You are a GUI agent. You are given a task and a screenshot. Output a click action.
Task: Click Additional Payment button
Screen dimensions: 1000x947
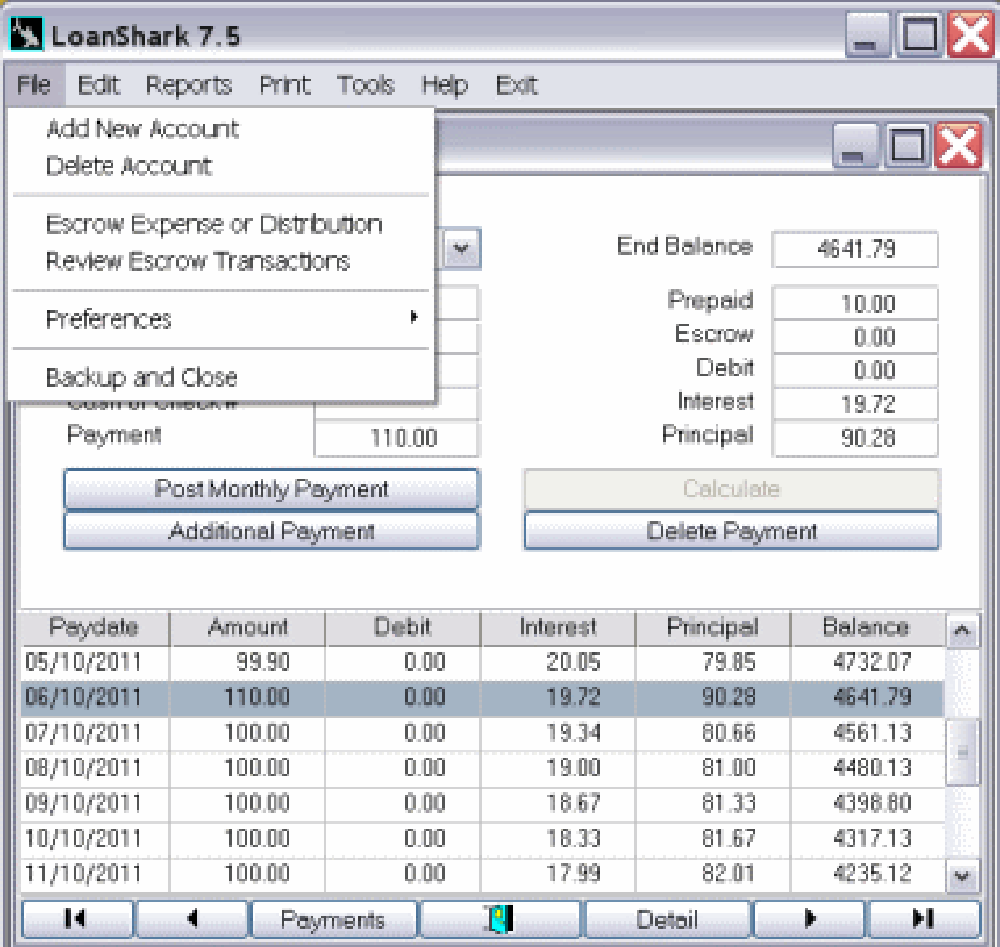coord(272,531)
